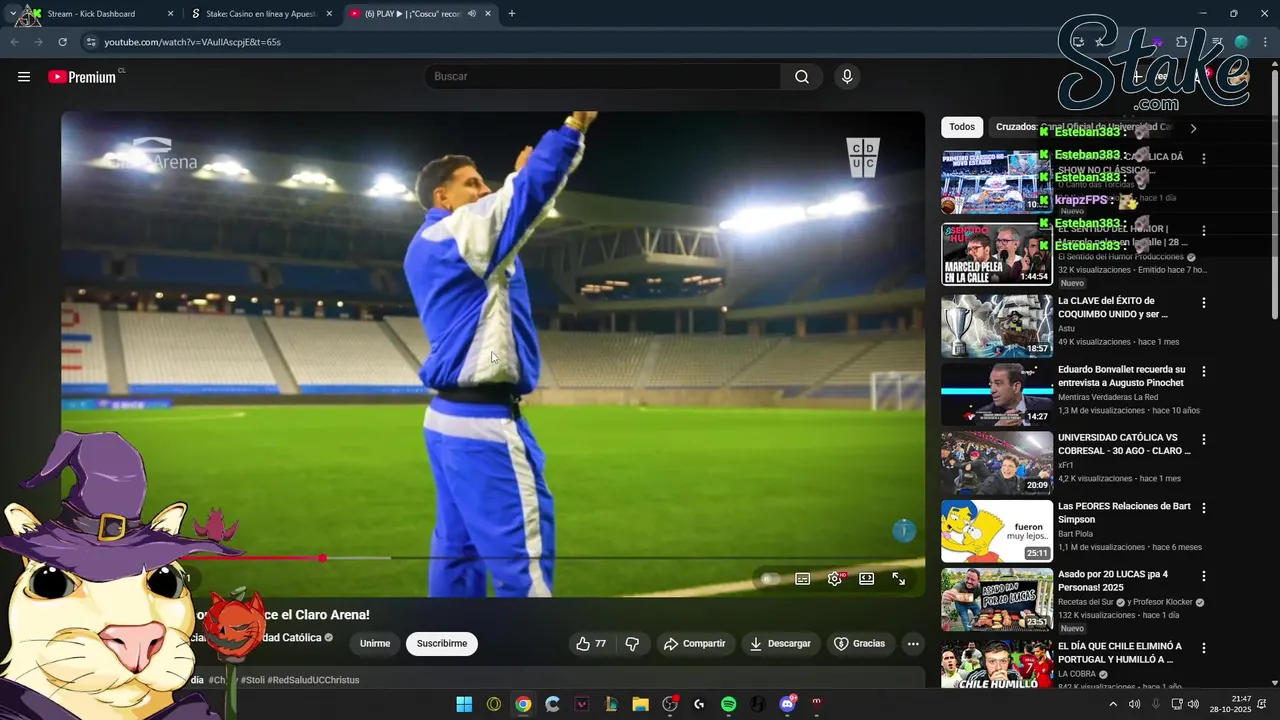Viewport: 1280px width, 720px height.
Task: Start voice search with the microphone icon
Action: (847, 77)
